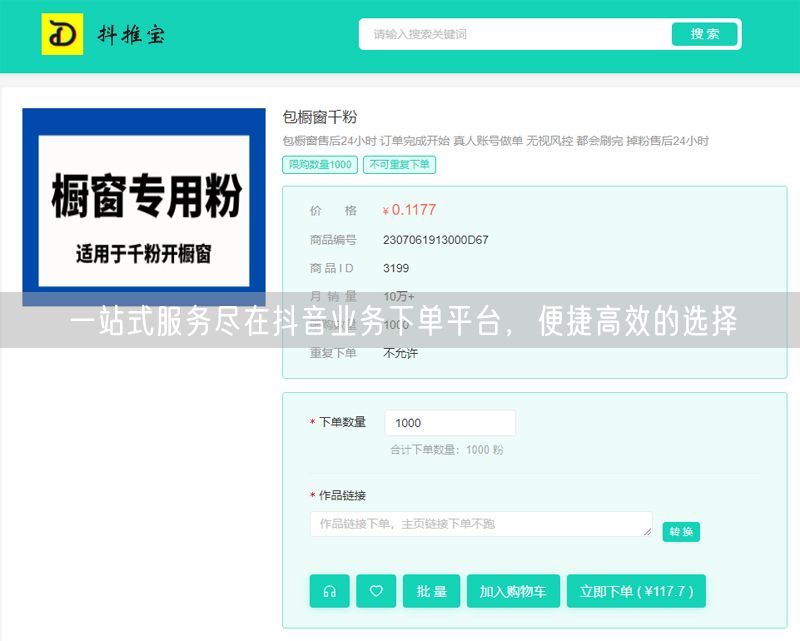800x641 pixels.
Task: Add item with 加入购物车 button
Action: pyautogui.click(x=513, y=591)
